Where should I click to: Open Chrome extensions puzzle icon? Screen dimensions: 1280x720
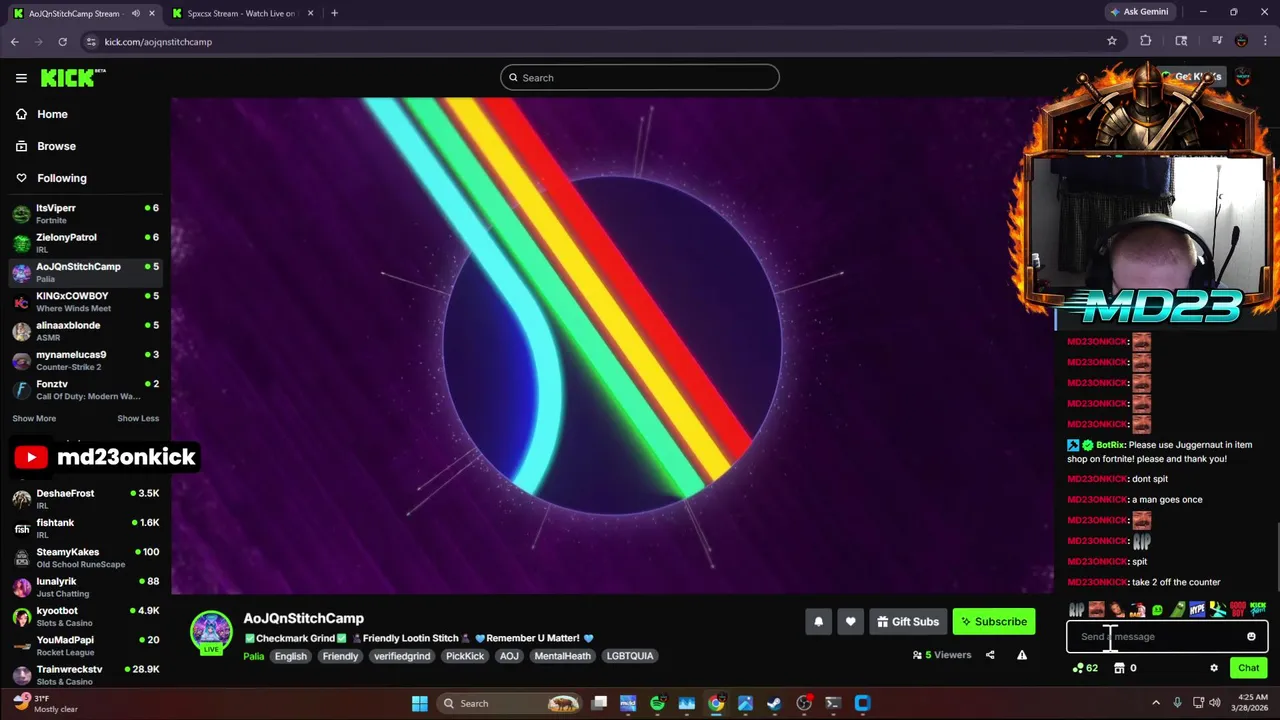[1146, 41]
